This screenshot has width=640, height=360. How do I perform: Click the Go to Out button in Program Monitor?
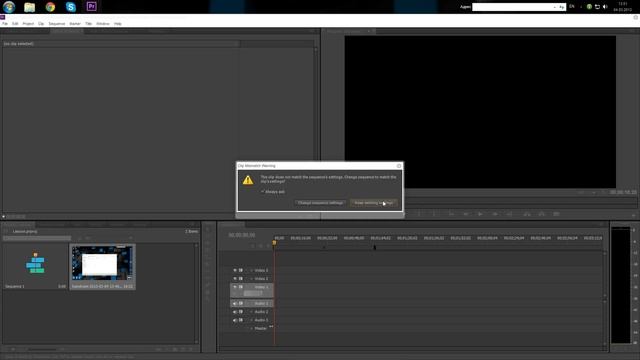[510, 214]
